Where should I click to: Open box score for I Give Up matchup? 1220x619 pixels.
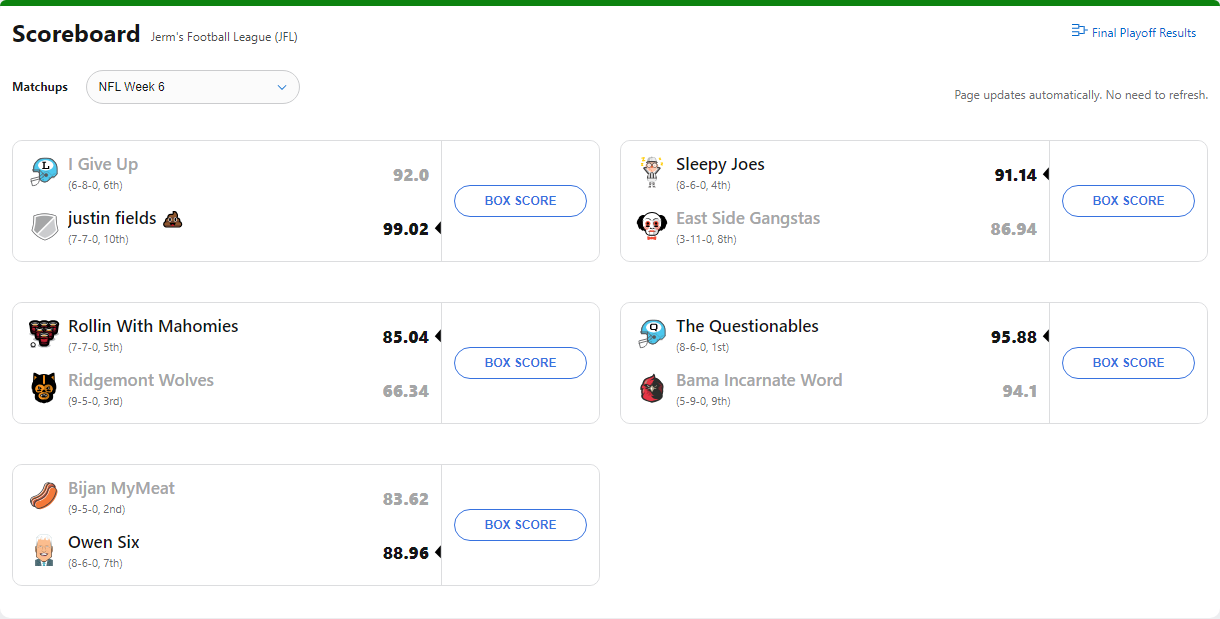point(520,201)
